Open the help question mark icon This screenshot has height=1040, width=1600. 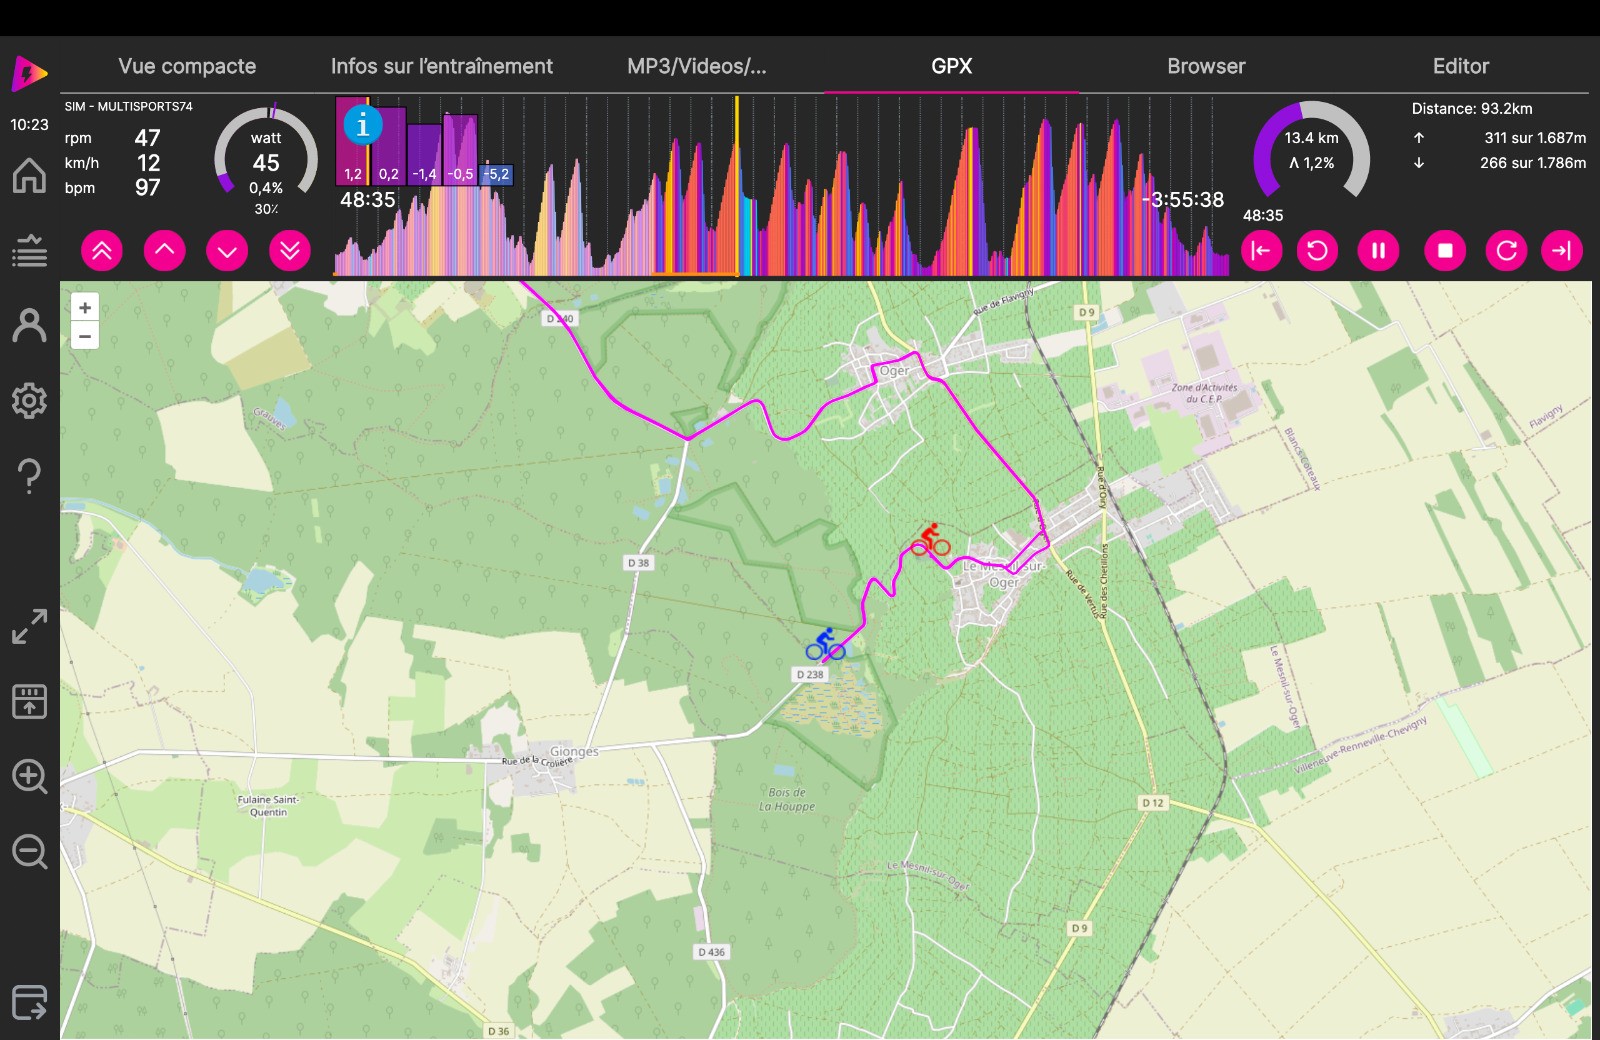tap(29, 476)
